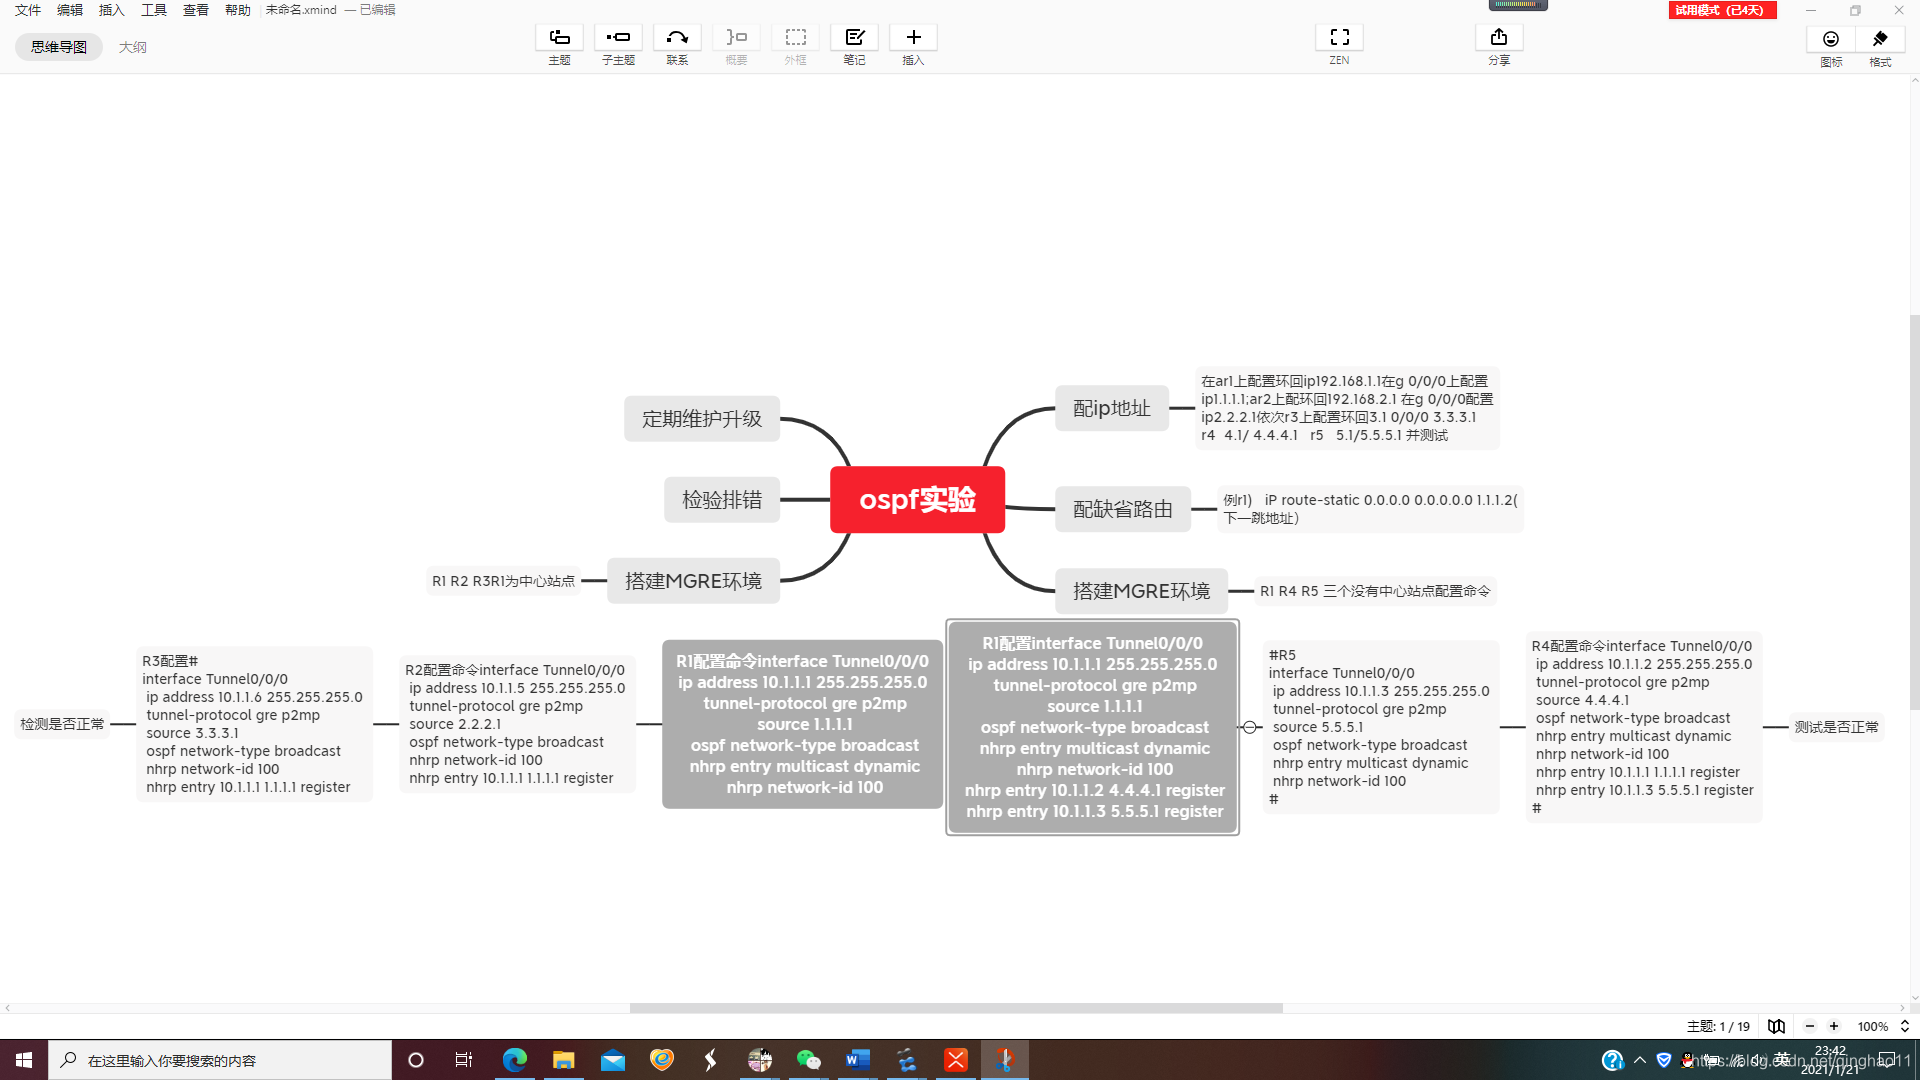Viewport: 1920px width, 1080px height.
Task: Select the #R5 interface Tunnel node
Action: (x=1381, y=727)
